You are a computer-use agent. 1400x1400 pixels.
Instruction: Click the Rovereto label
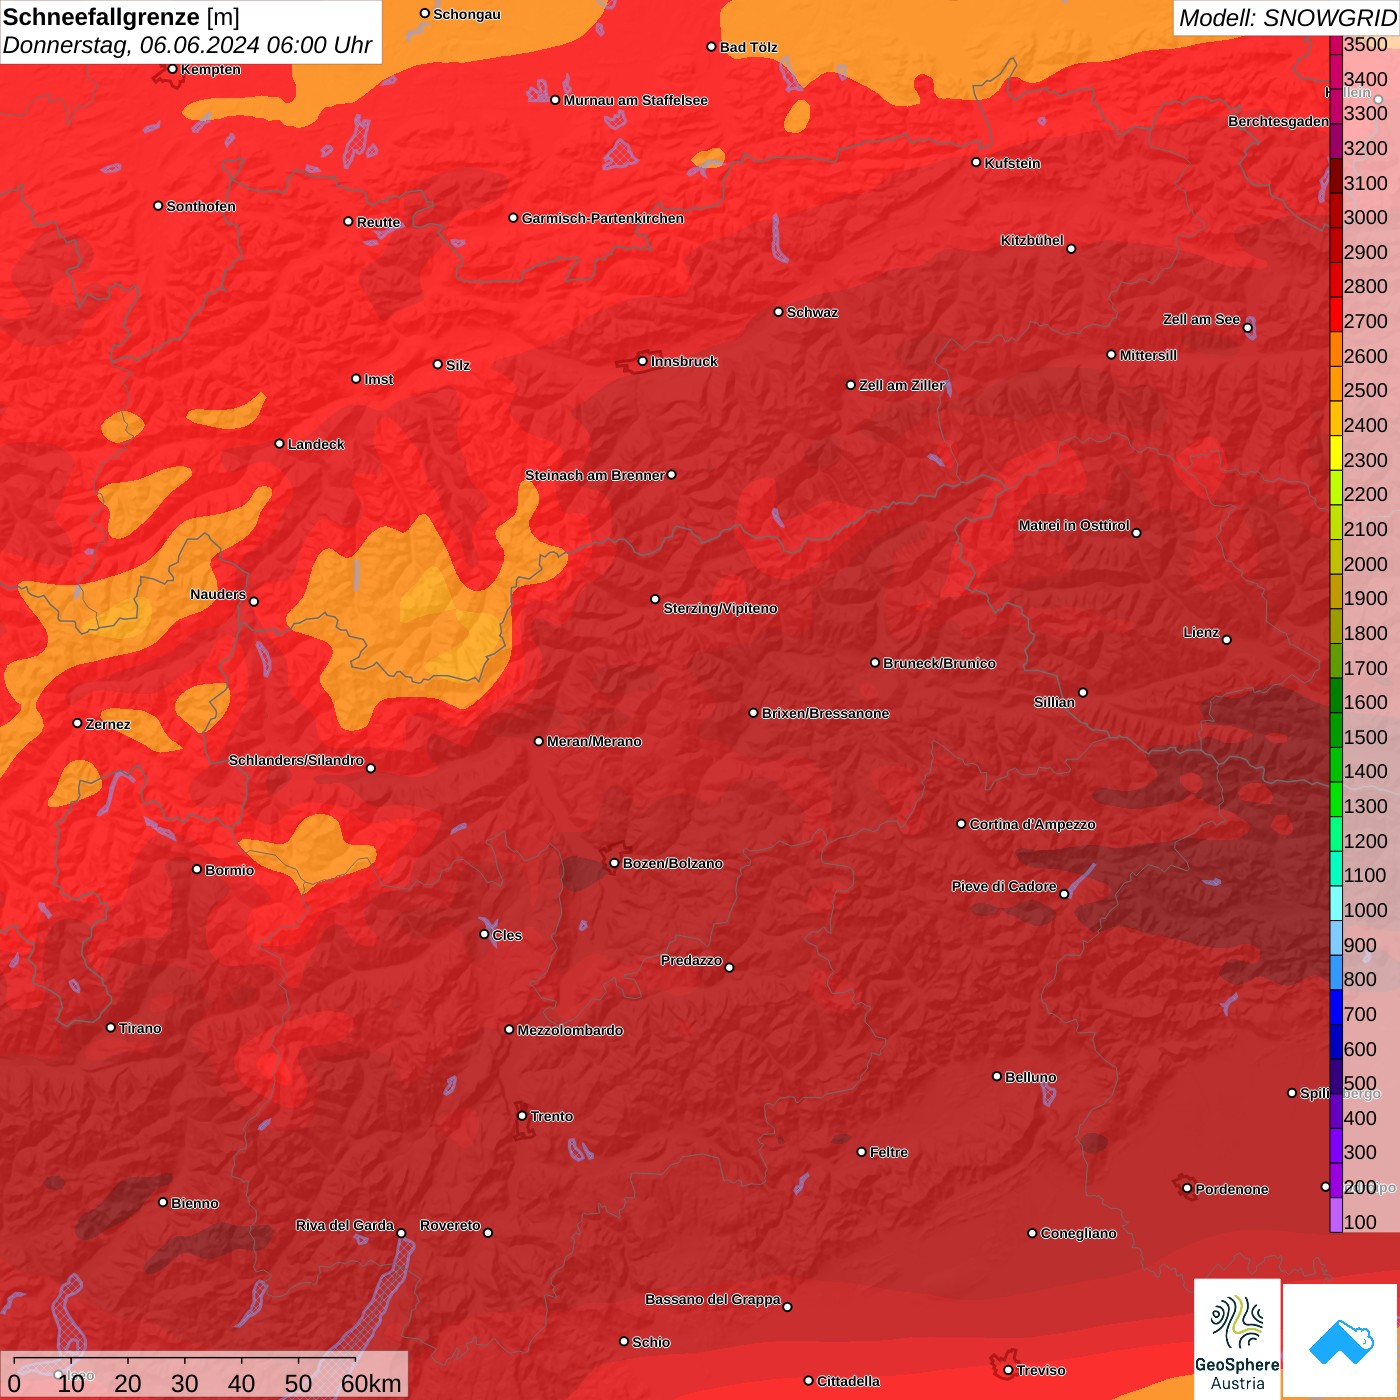450,1225
